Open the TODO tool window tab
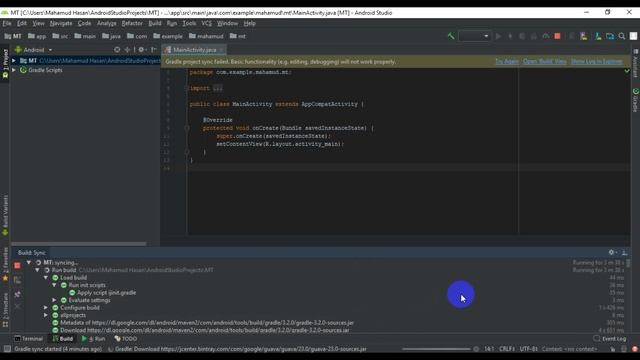640x360 pixels. [126, 339]
